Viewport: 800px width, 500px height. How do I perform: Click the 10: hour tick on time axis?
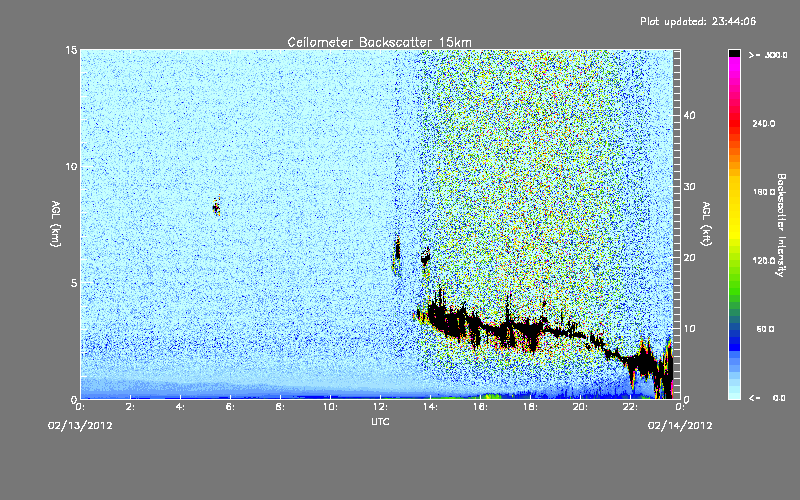(x=330, y=407)
